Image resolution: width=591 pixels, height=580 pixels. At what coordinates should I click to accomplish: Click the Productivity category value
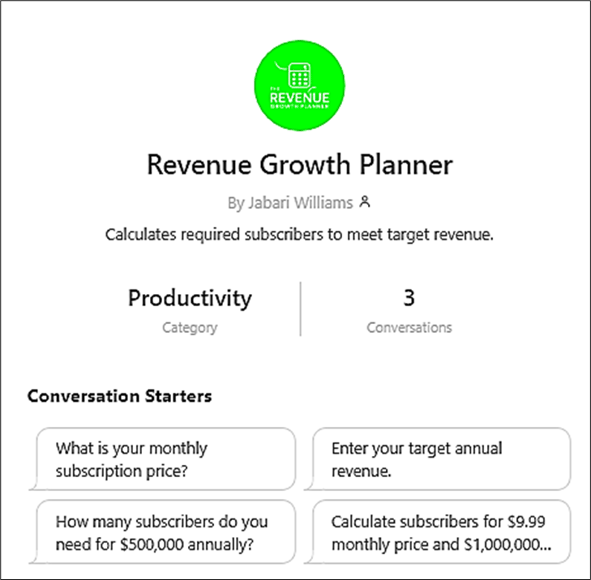coord(190,298)
